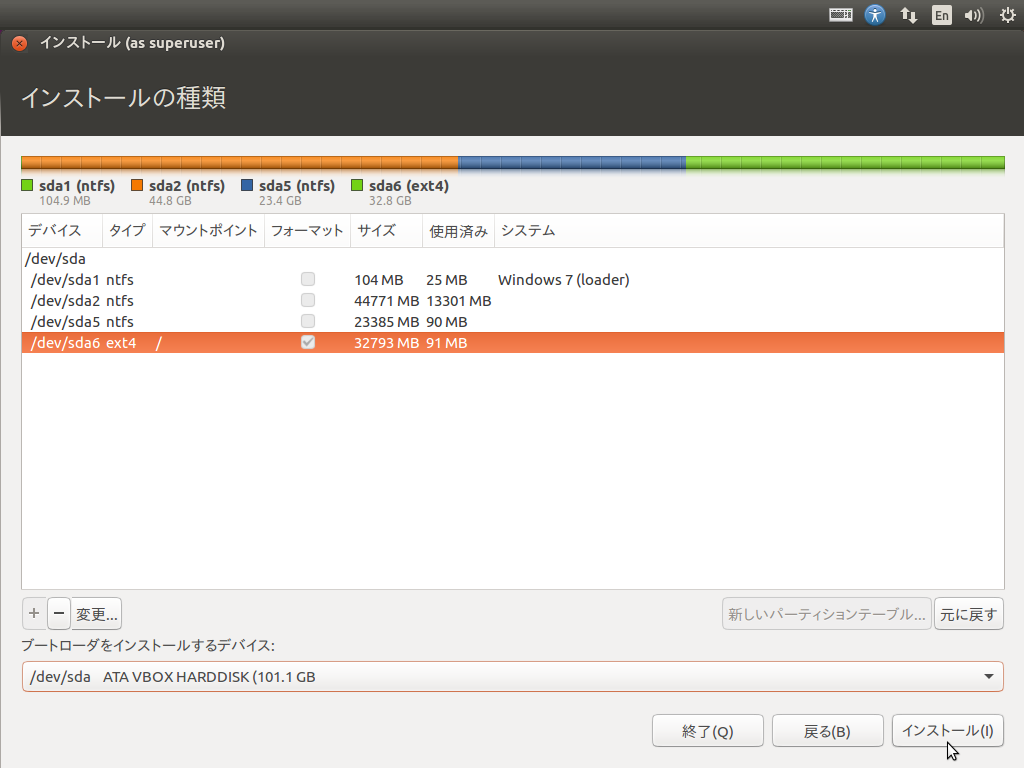The width and height of the screenshot is (1024, 768).
Task: Uncheck the format box for /dev/sda6
Action: coord(307,342)
